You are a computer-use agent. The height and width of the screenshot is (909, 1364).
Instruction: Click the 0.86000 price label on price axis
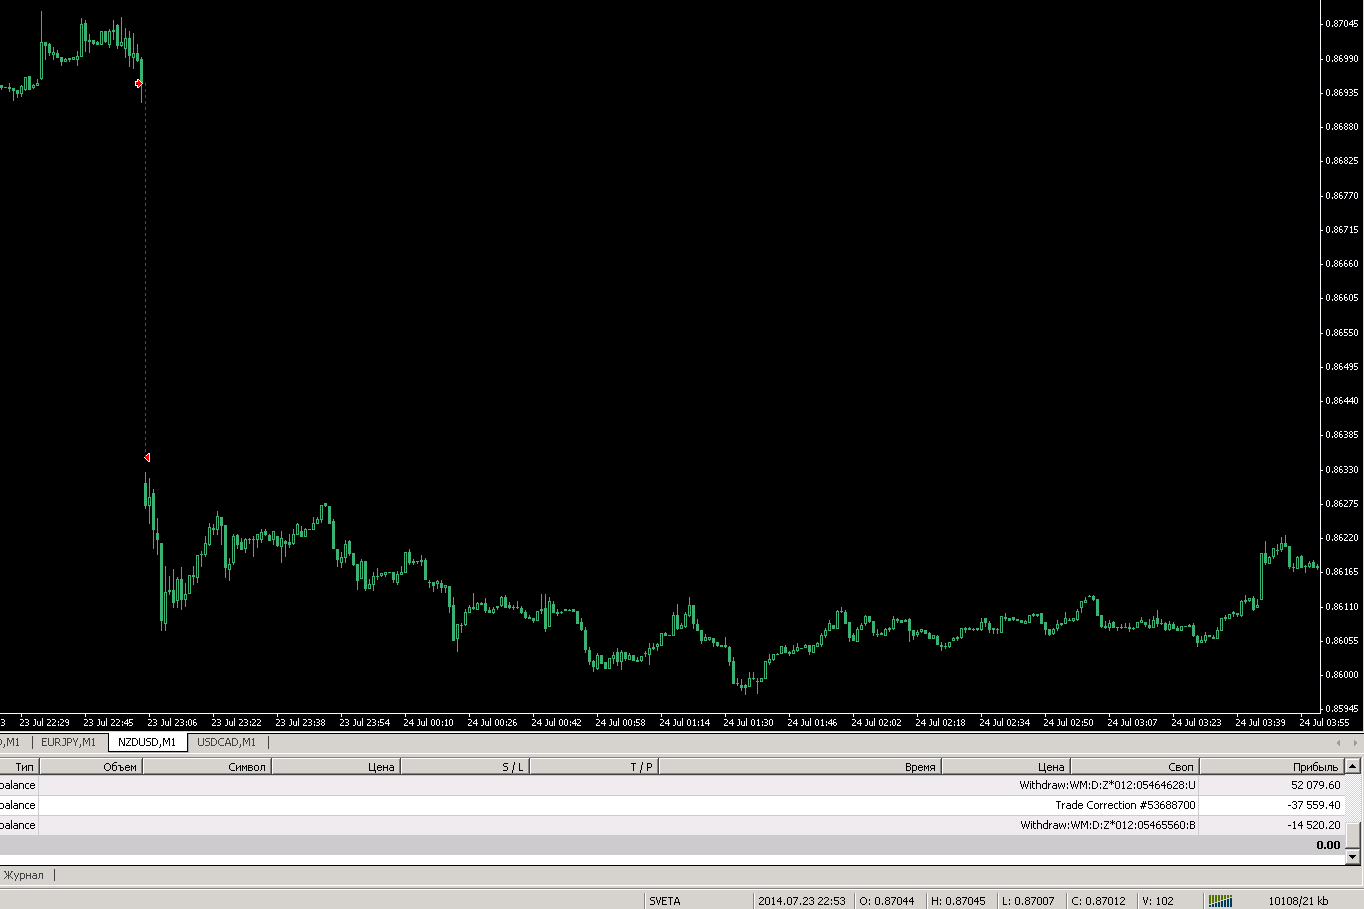coord(1341,675)
